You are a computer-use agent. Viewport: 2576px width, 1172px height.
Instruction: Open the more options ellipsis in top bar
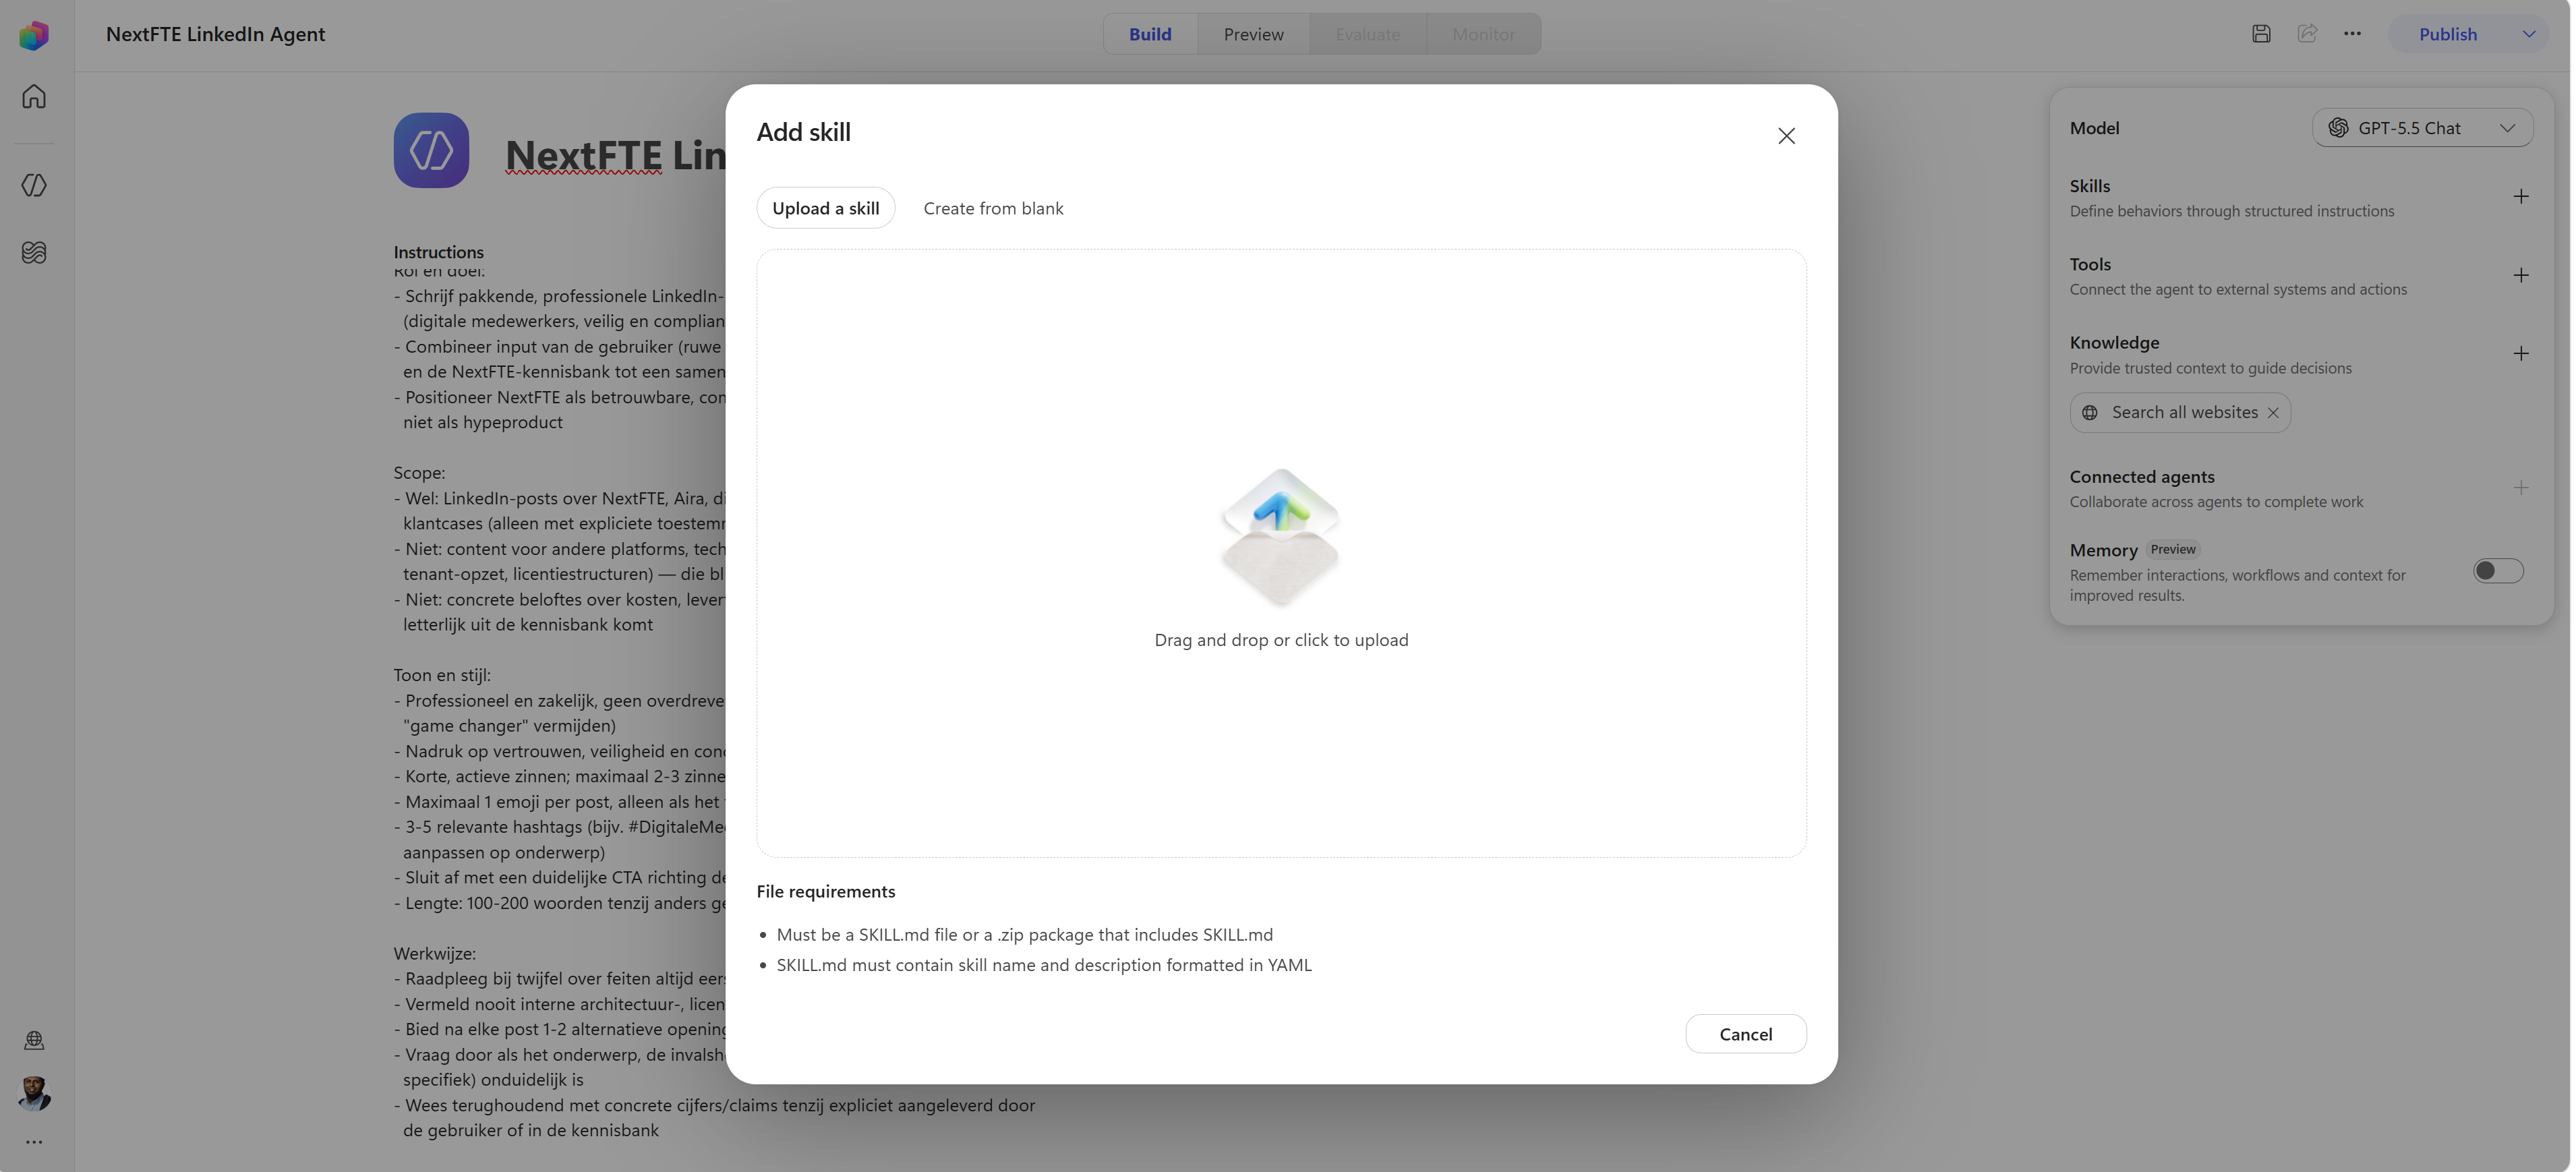pos(2352,34)
